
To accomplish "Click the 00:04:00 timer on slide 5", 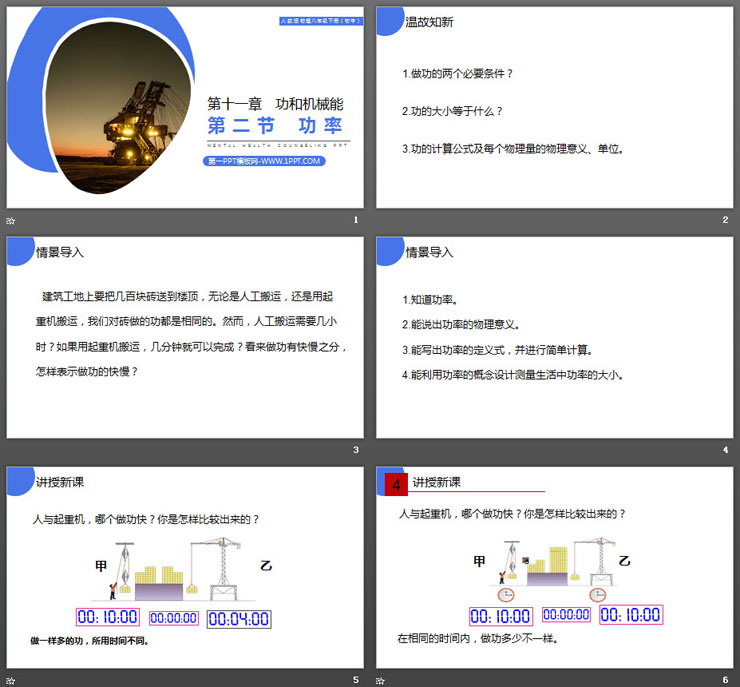I will [239, 619].
